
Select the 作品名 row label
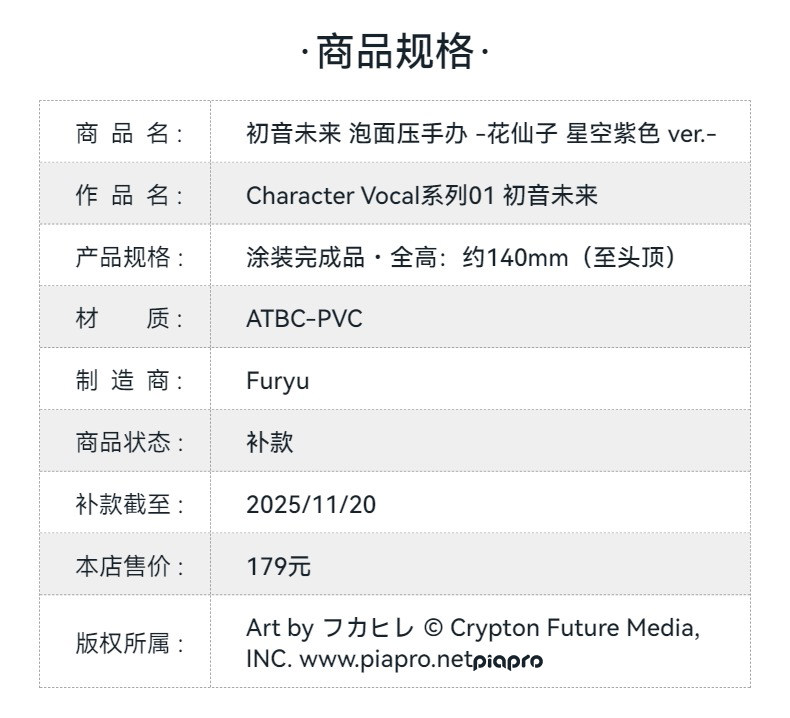[129, 195]
